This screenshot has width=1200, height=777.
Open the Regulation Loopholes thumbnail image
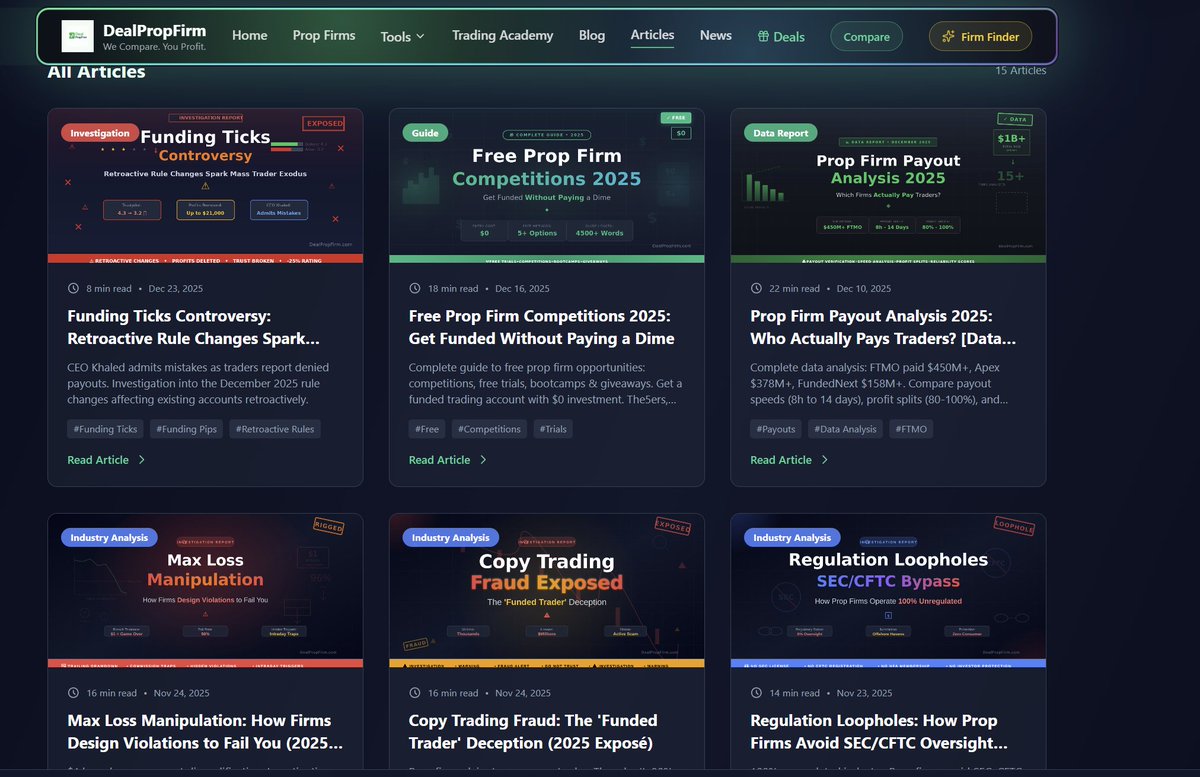888,590
